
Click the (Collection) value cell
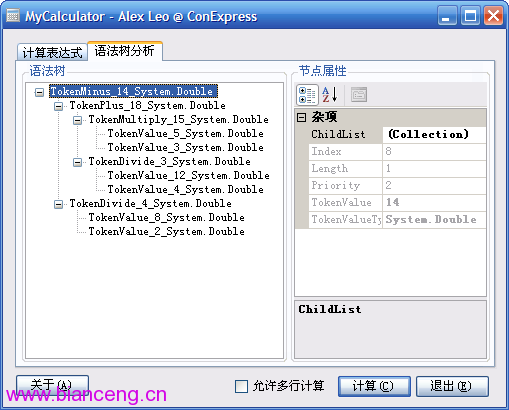pos(434,135)
